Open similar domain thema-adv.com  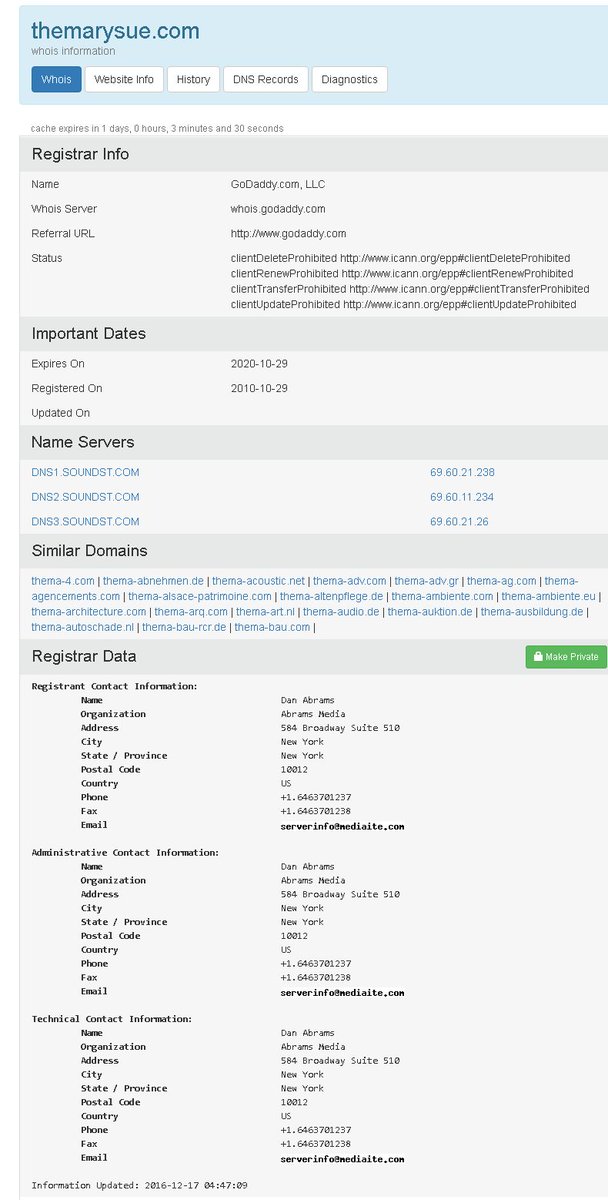[349, 581]
